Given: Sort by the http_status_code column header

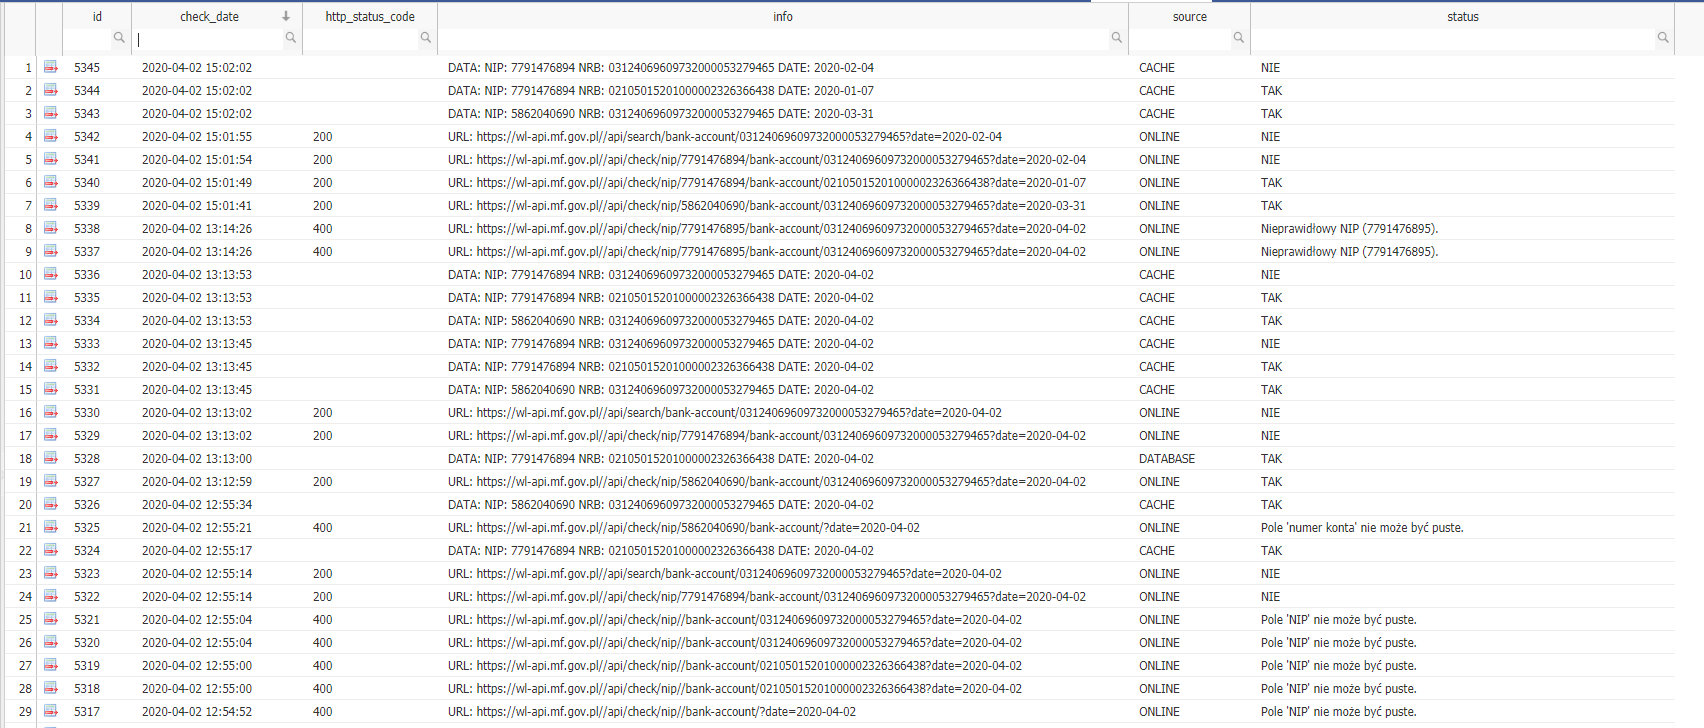Looking at the screenshot, I should click(x=369, y=16).
